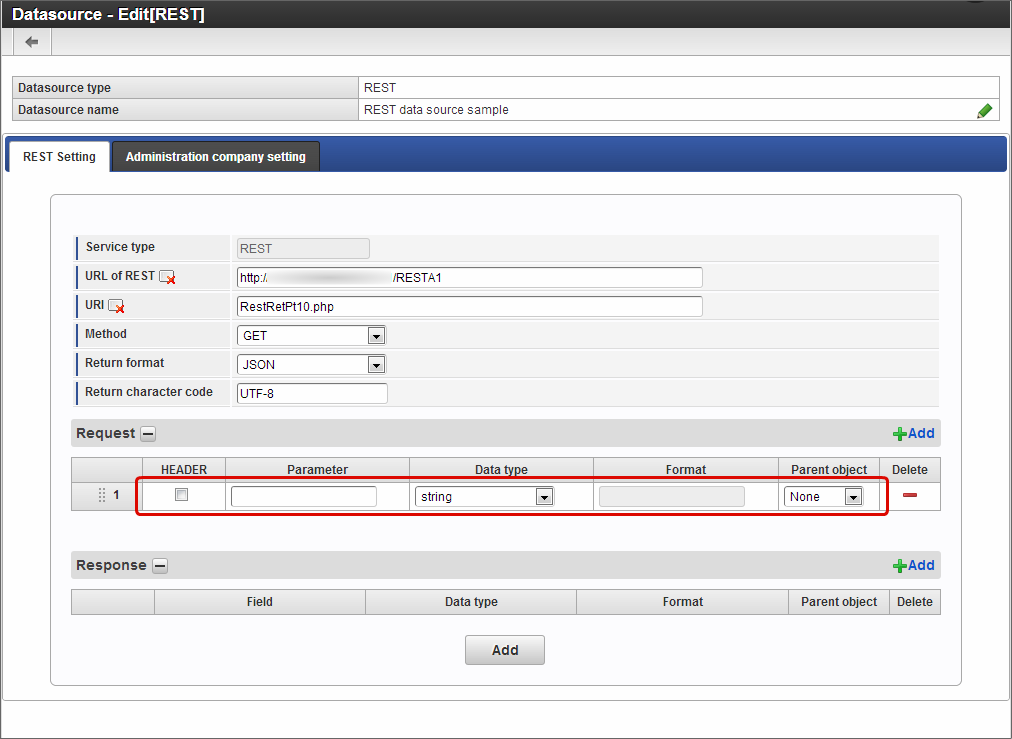This screenshot has width=1012, height=739.
Task: Click the 'Return character code' label
Action: tap(149, 392)
